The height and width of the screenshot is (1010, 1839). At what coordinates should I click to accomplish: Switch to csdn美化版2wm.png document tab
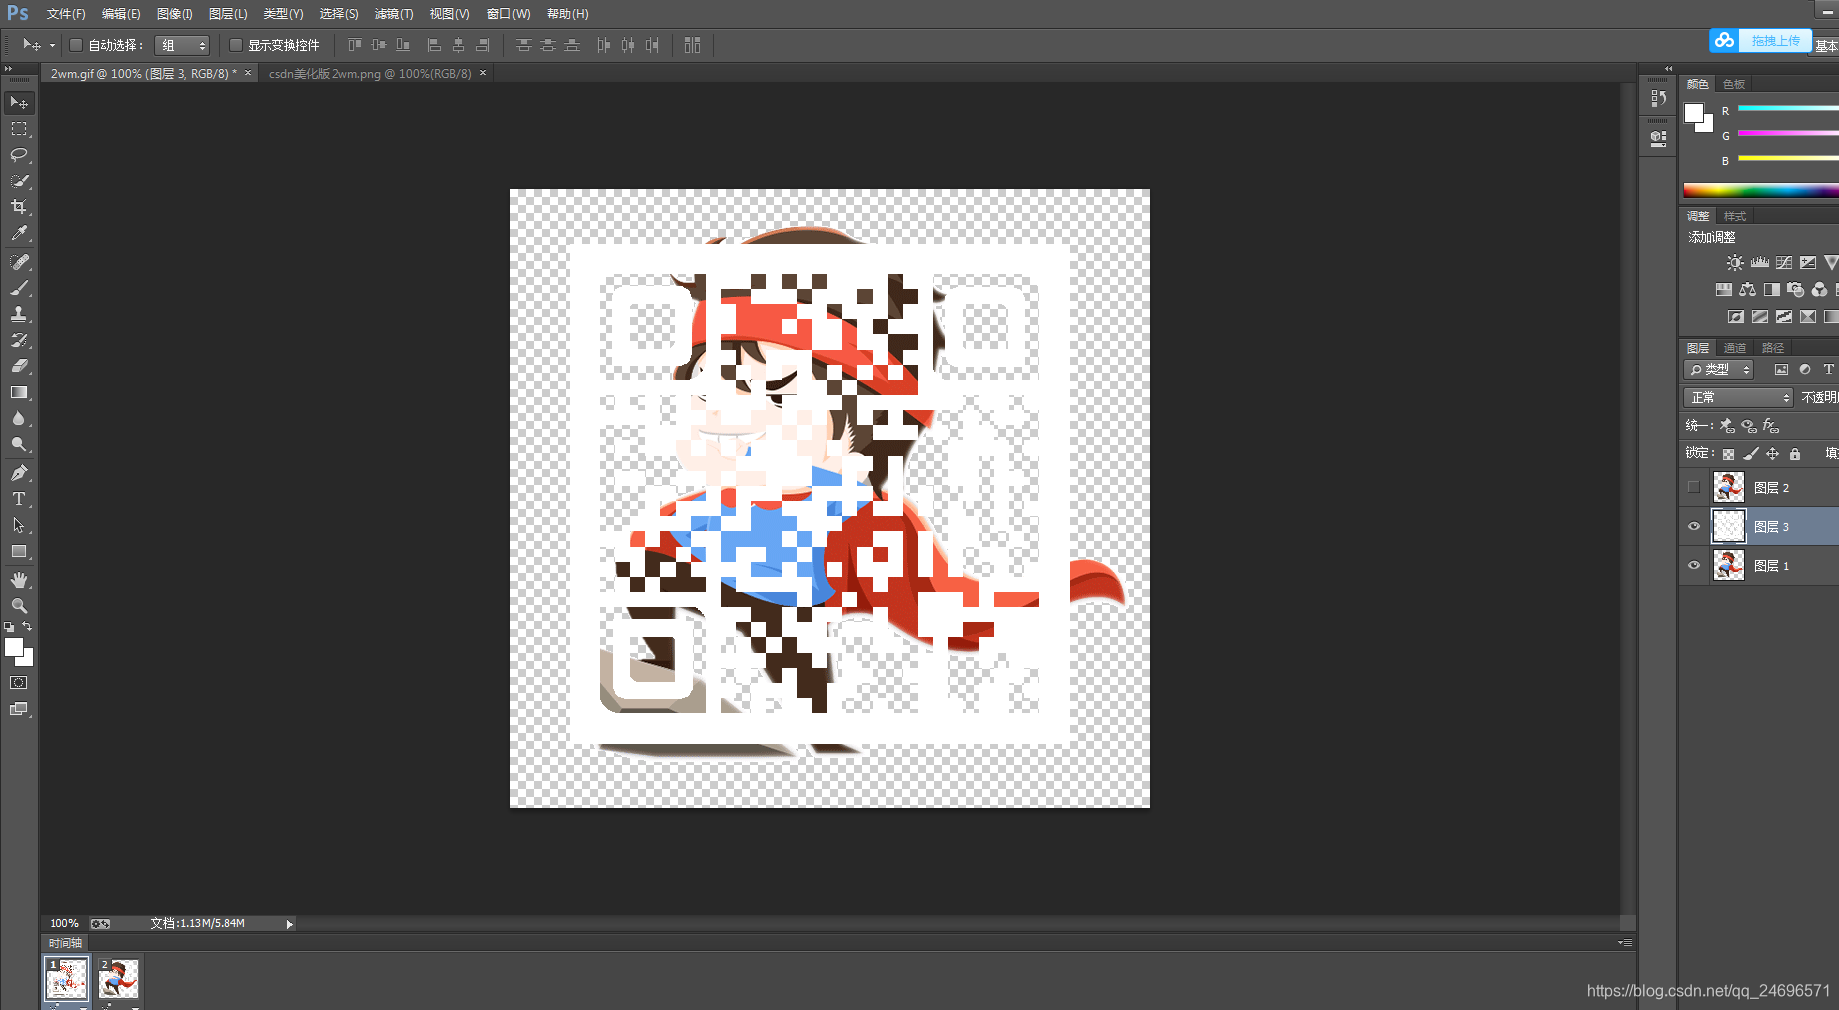pyautogui.click(x=369, y=74)
